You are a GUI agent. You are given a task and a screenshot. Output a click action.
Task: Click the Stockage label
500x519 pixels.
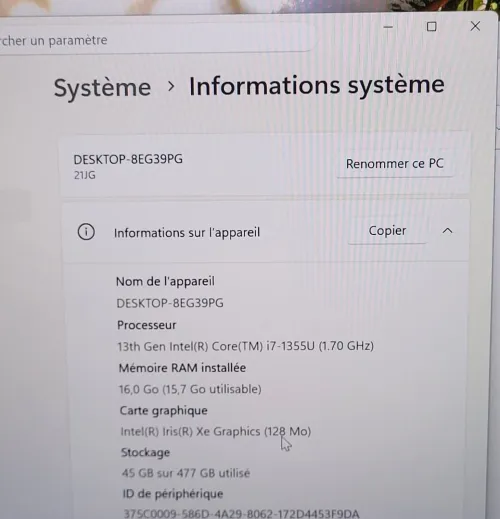(x=145, y=452)
